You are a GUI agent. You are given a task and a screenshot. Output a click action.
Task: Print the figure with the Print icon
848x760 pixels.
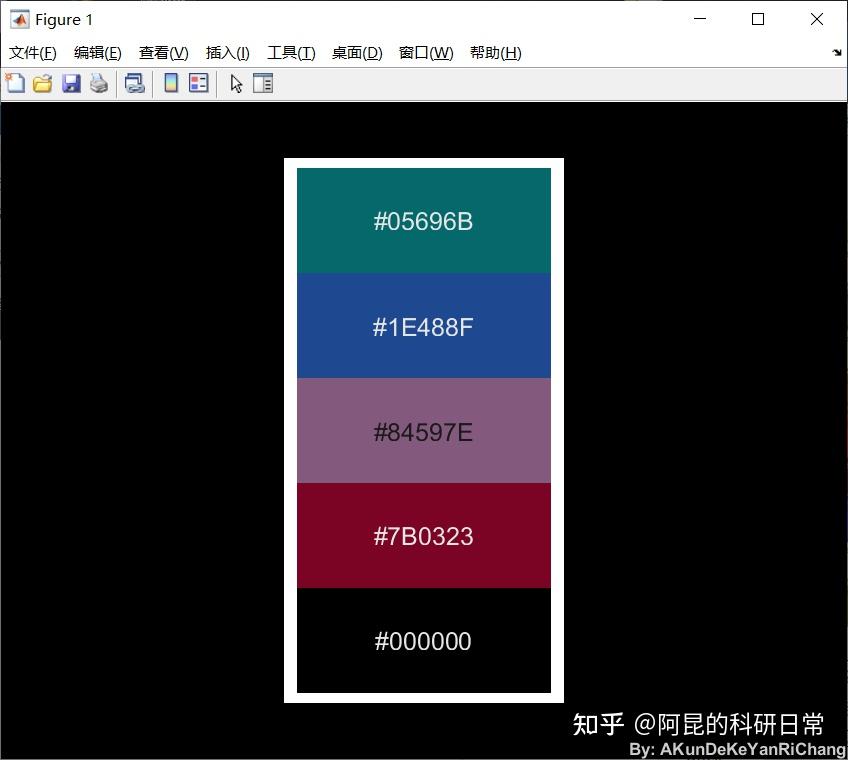click(98, 83)
